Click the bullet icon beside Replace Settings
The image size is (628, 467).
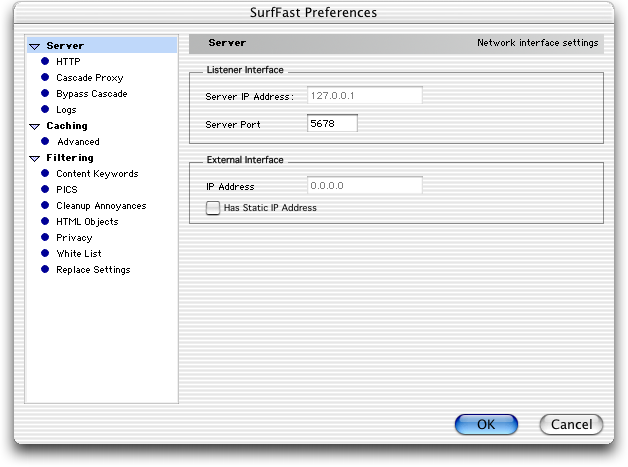point(45,269)
